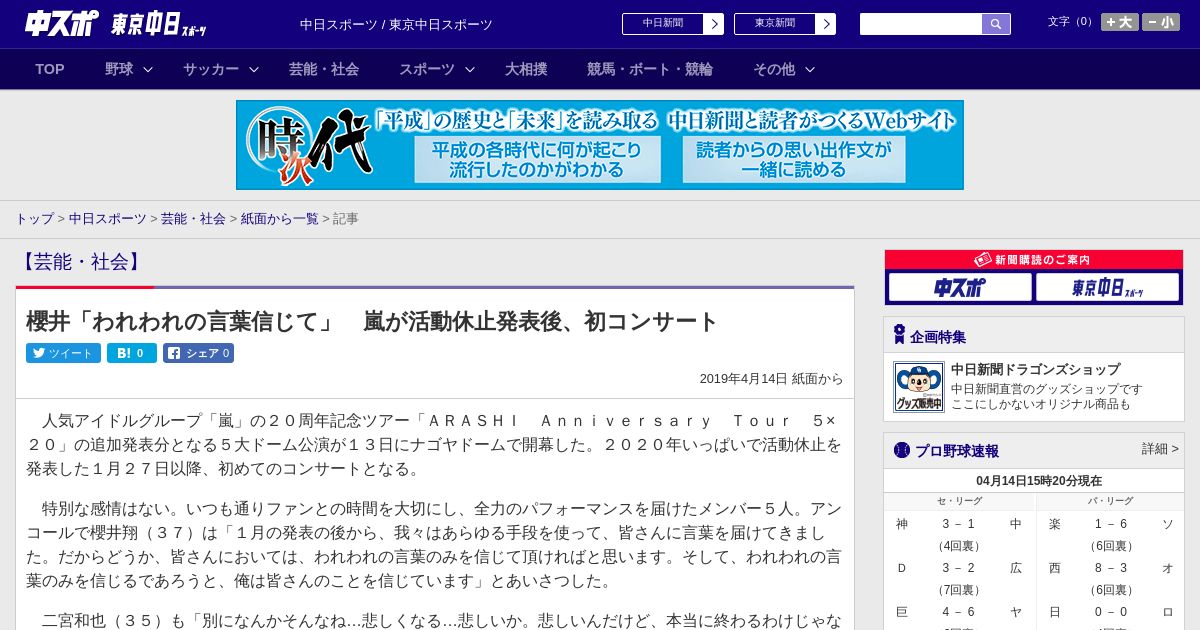The image size is (1200, 630).
Task: Open 東京中日スポーツ subscription banner button
Action: (1108, 288)
